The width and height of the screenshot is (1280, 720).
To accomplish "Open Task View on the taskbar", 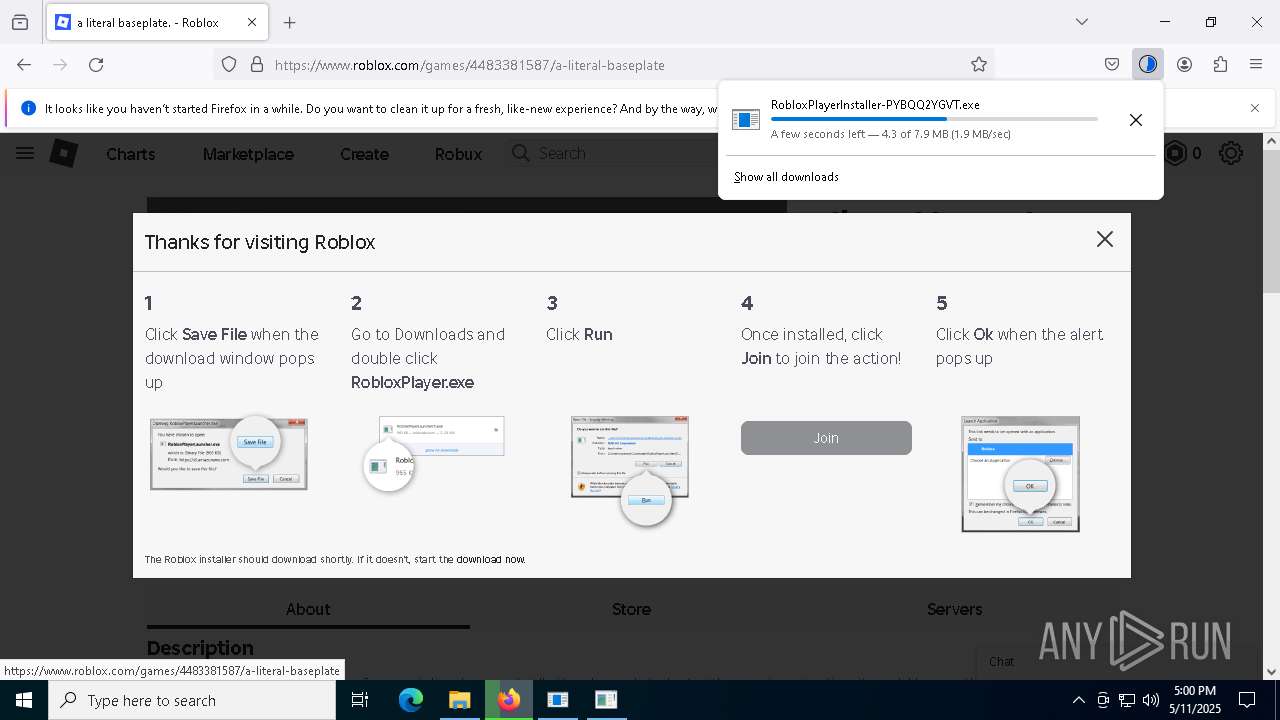I will tap(360, 700).
